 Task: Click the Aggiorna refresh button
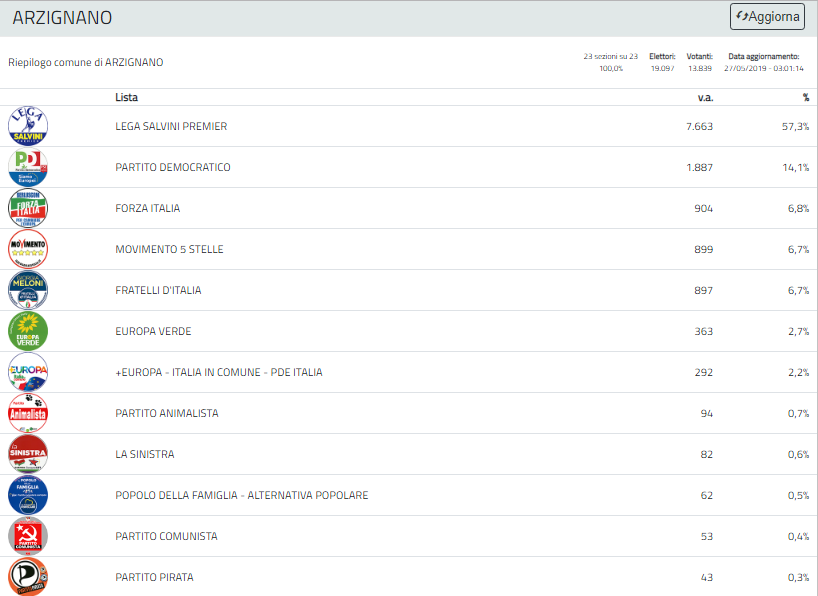point(767,17)
